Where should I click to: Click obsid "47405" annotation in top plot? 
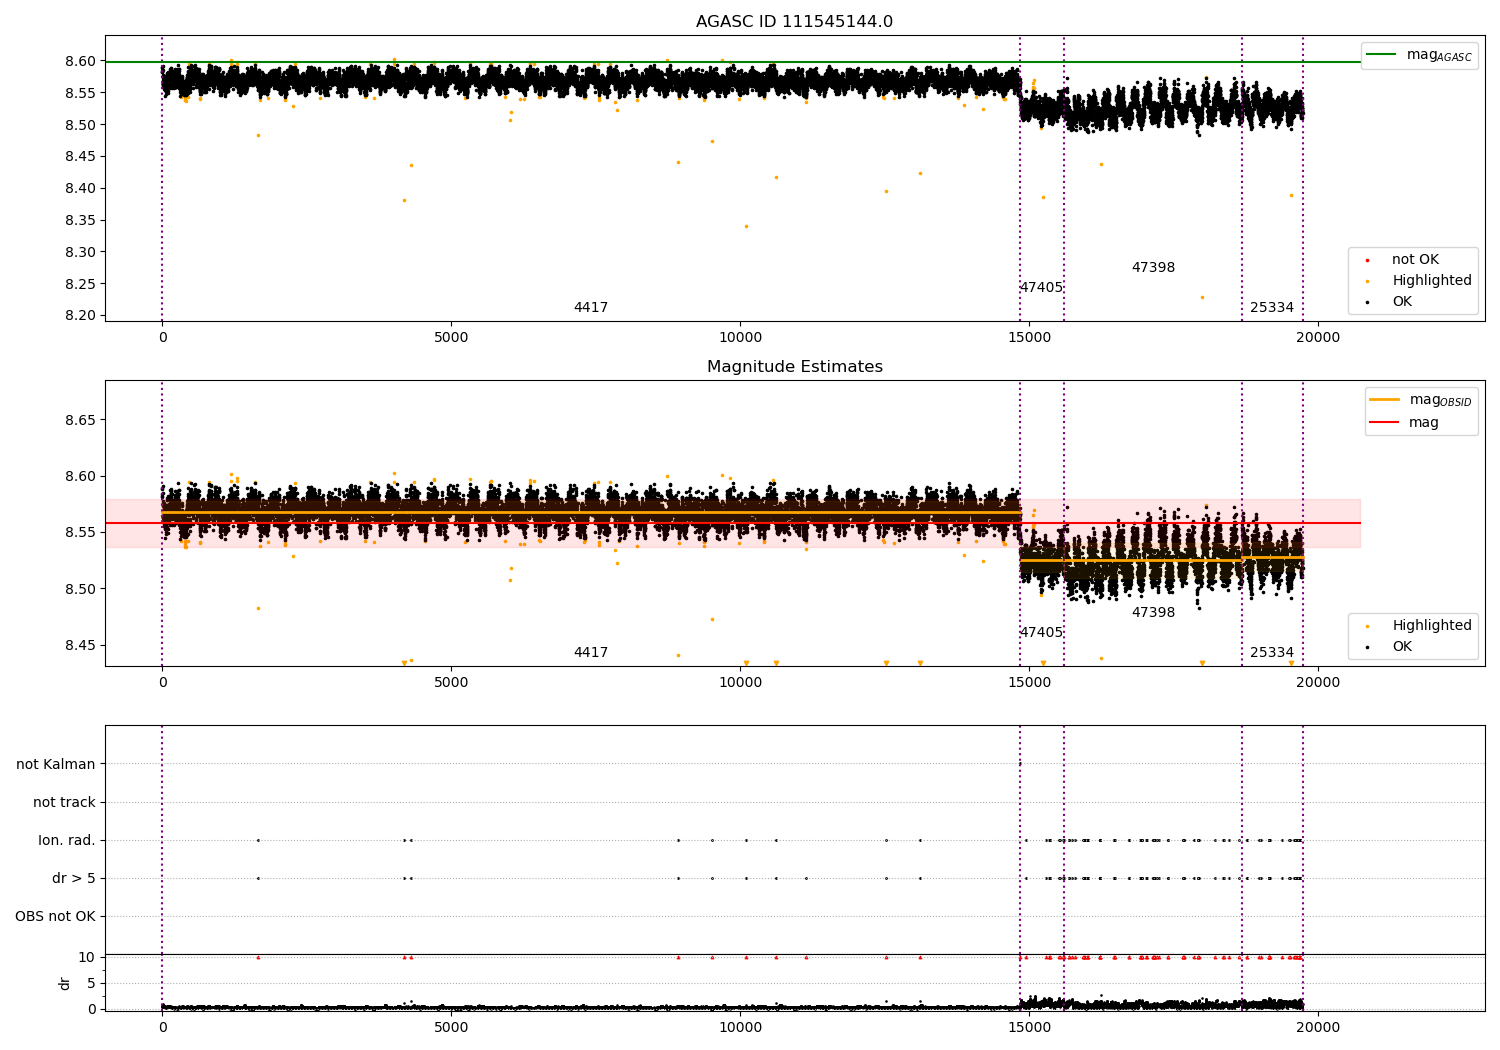[x=1041, y=288]
